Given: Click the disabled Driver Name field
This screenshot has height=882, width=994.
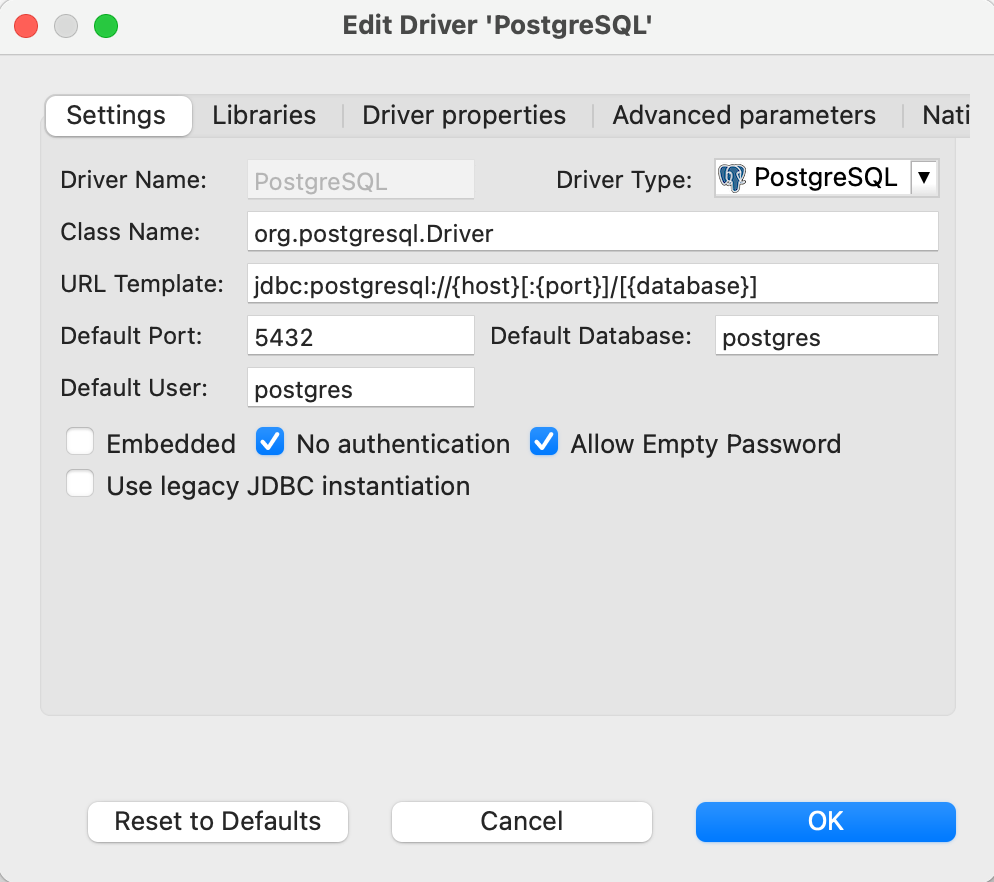Looking at the screenshot, I should point(361,179).
